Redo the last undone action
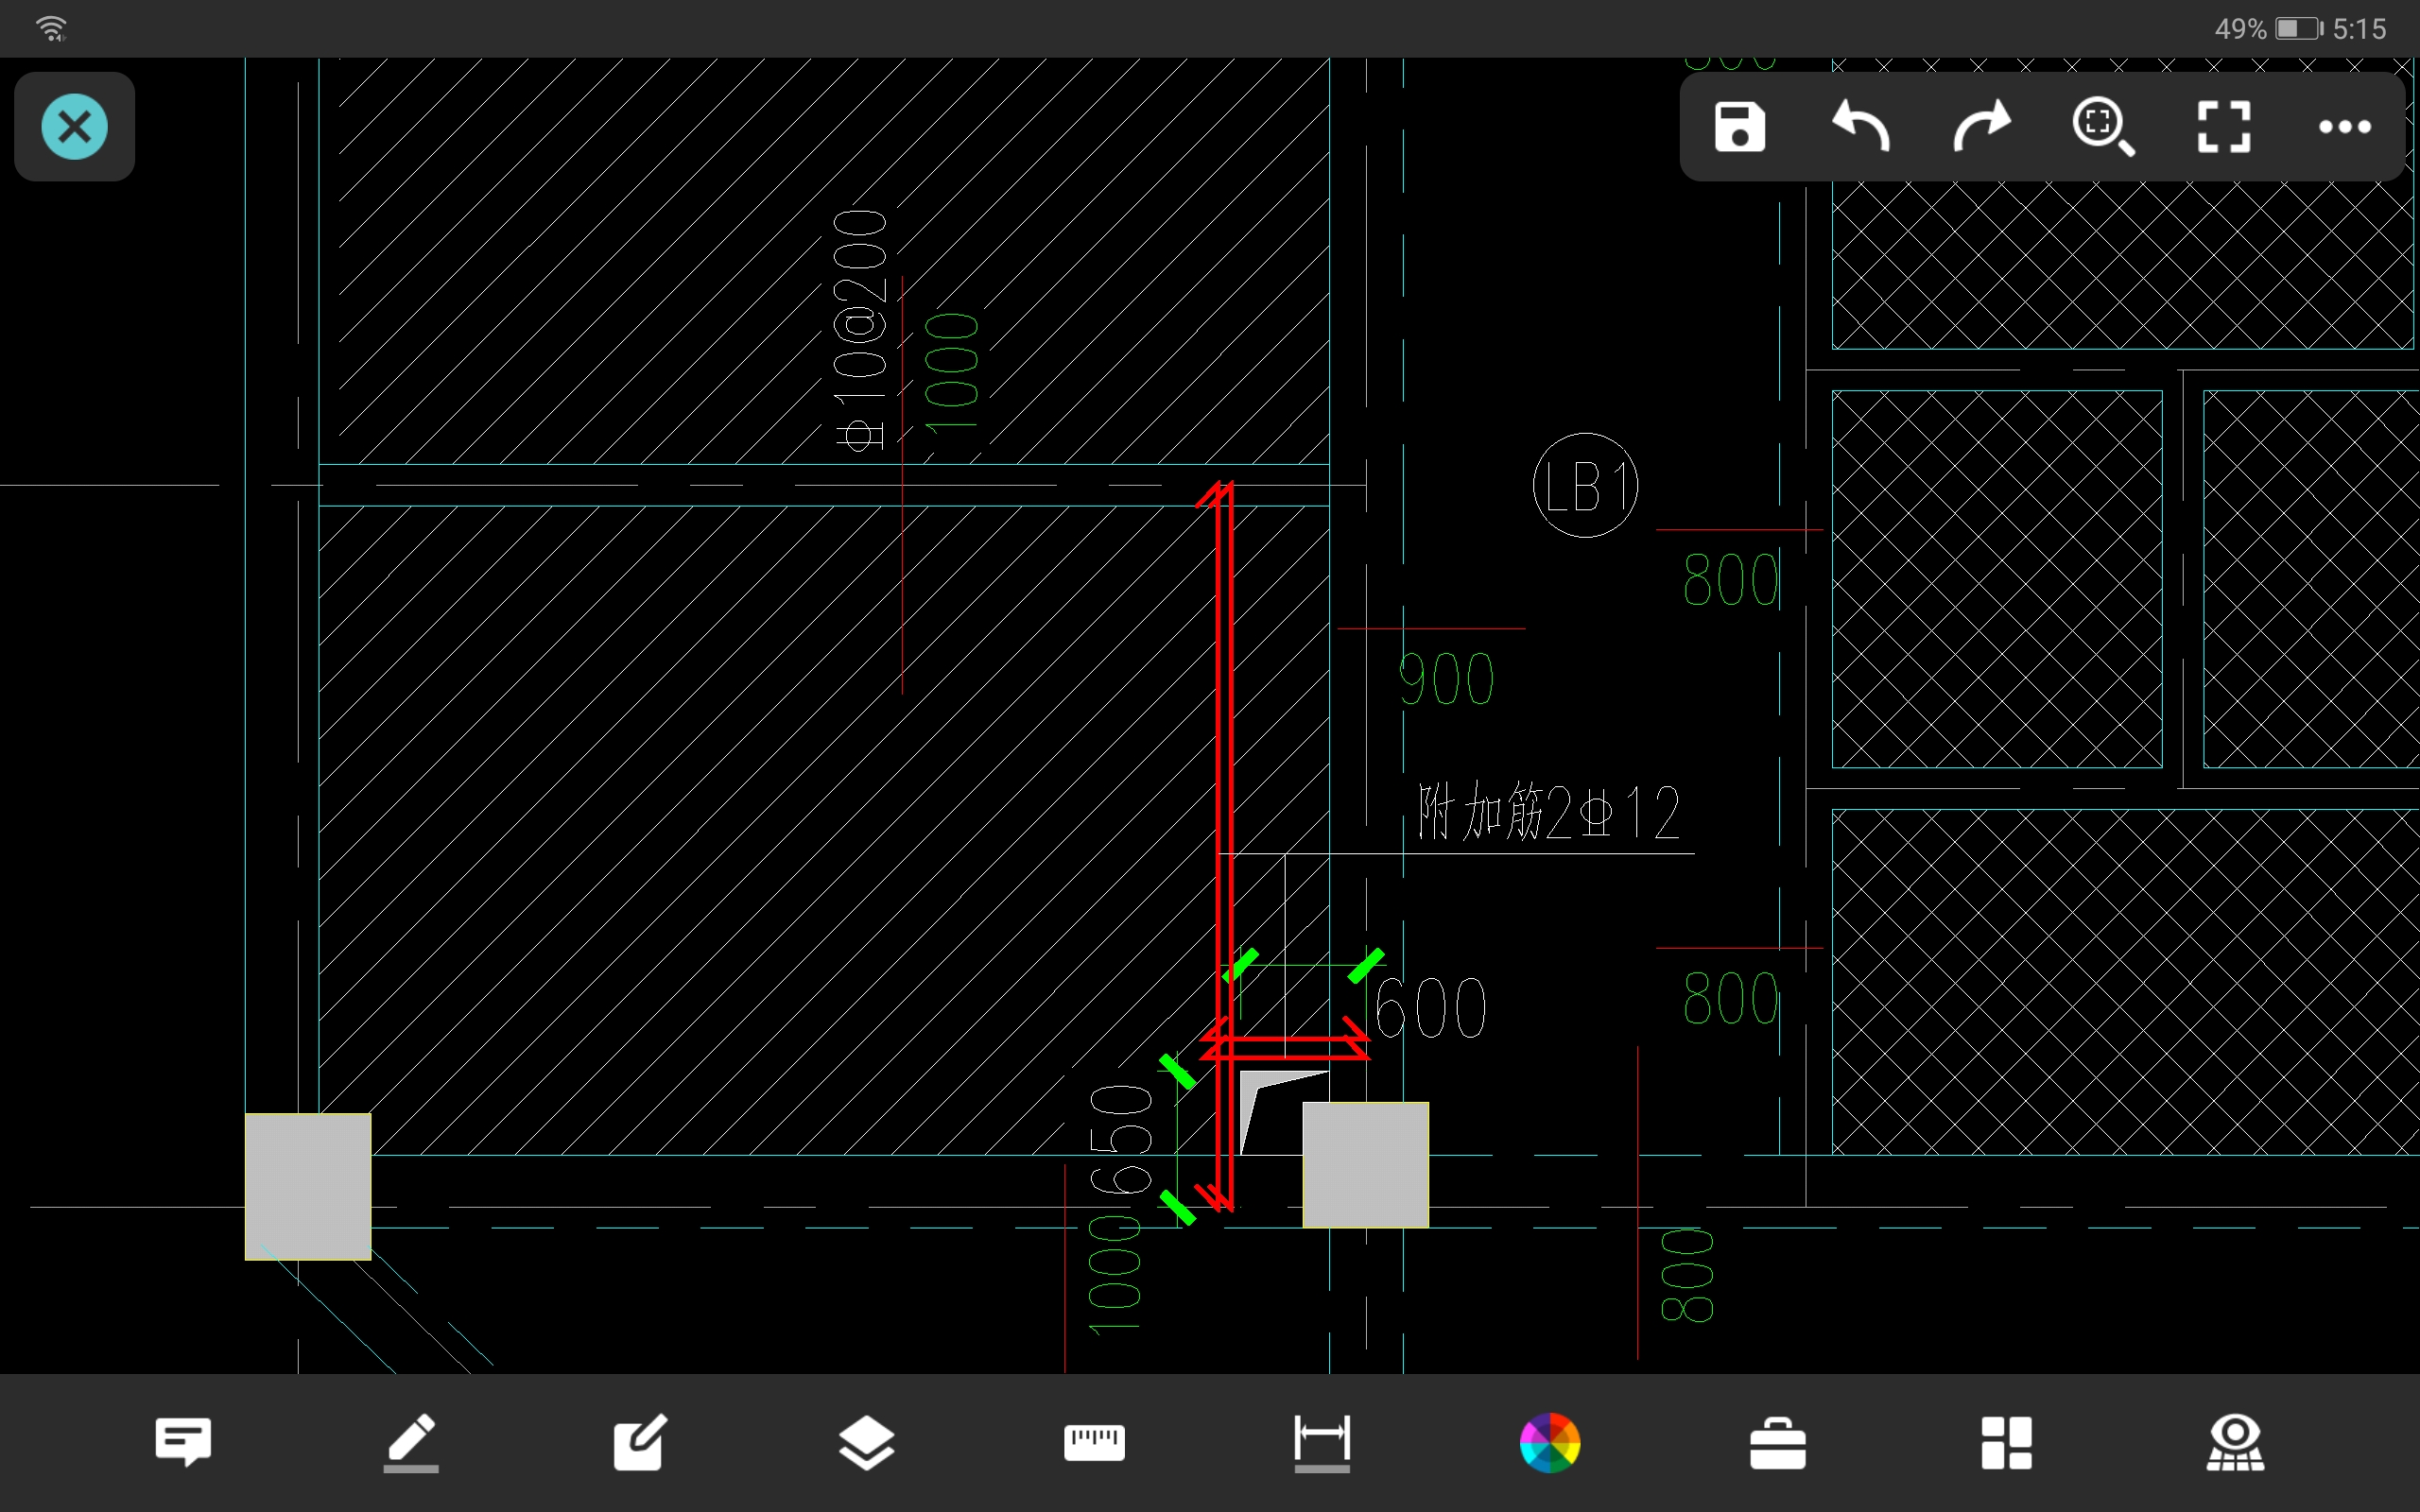 [x=1981, y=127]
